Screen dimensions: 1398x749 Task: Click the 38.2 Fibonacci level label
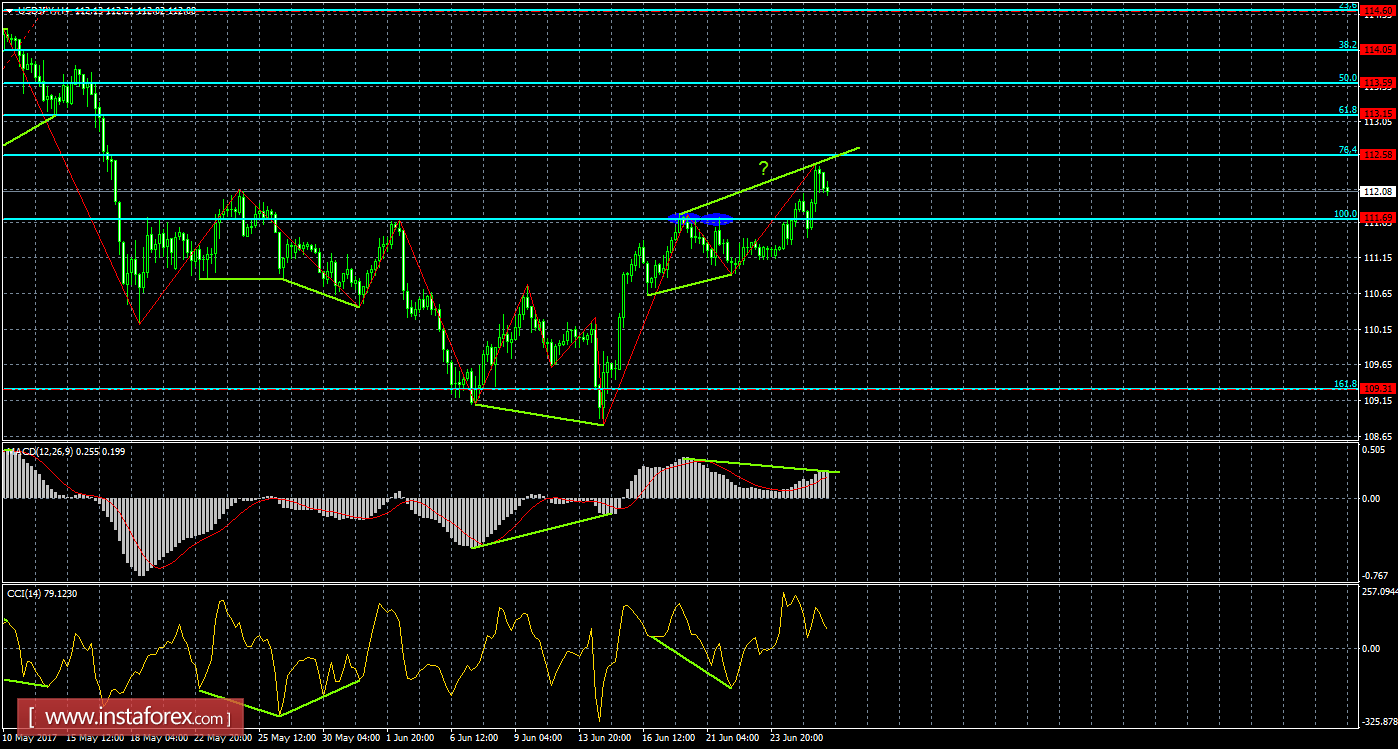coord(1347,45)
